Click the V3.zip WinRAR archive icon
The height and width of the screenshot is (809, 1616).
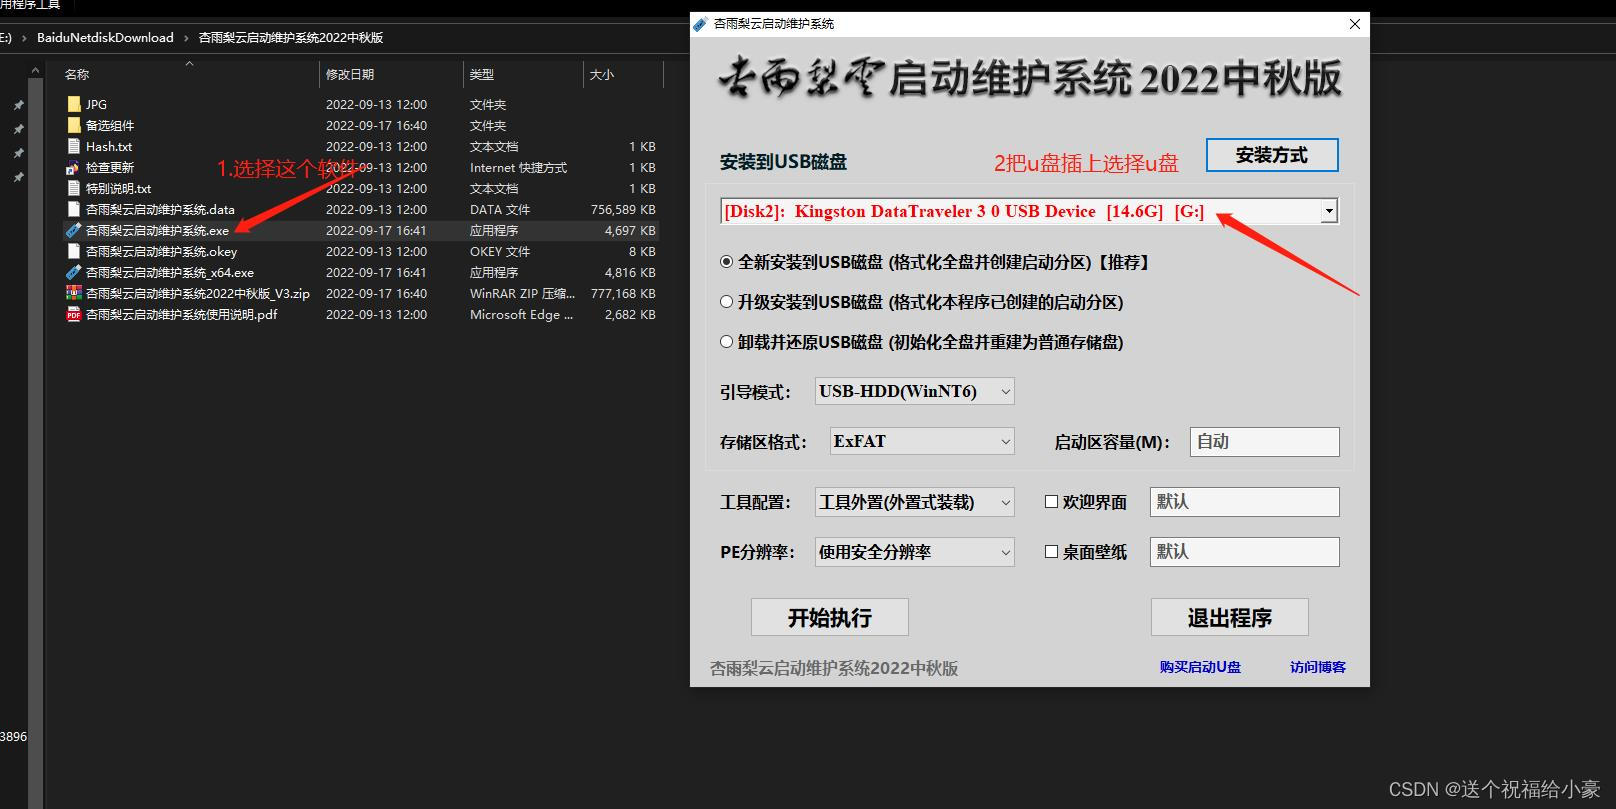click(x=73, y=293)
